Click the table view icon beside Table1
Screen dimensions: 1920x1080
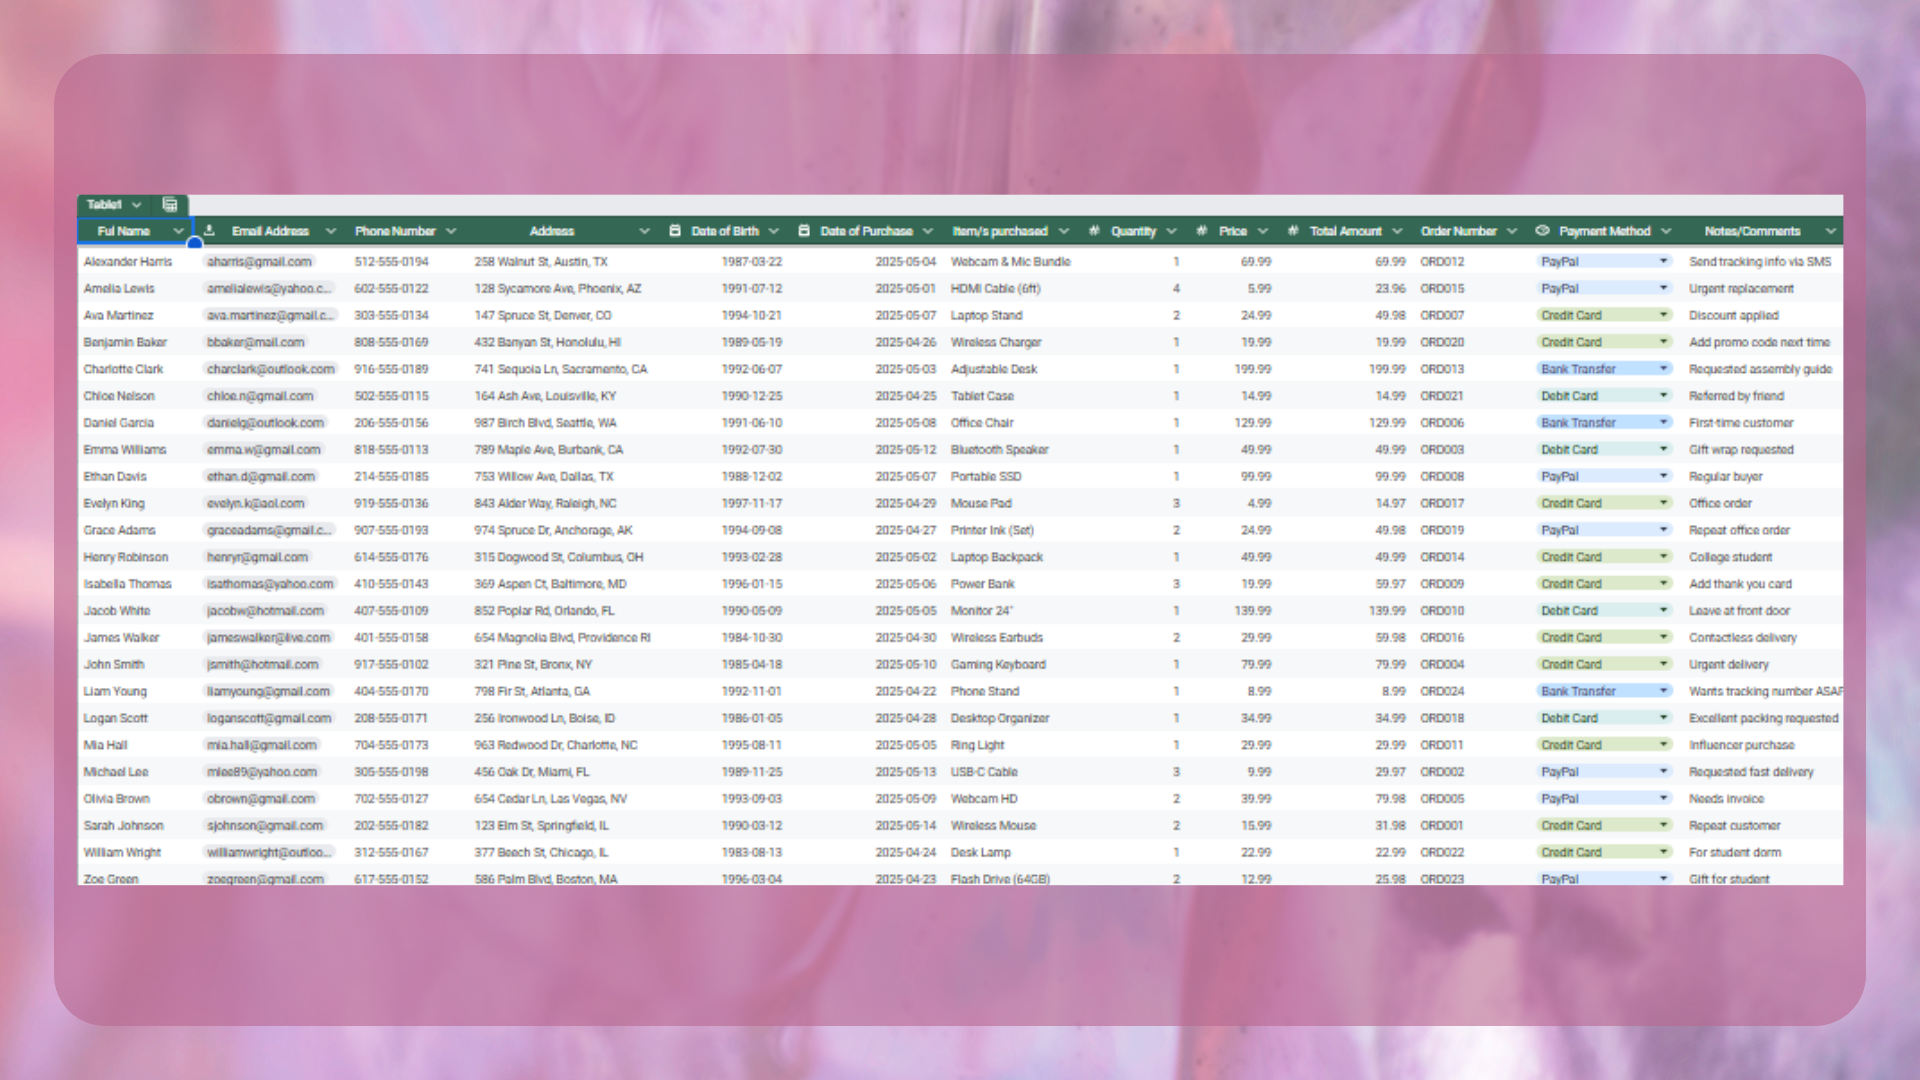pyautogui.click(x=170, y=205)
